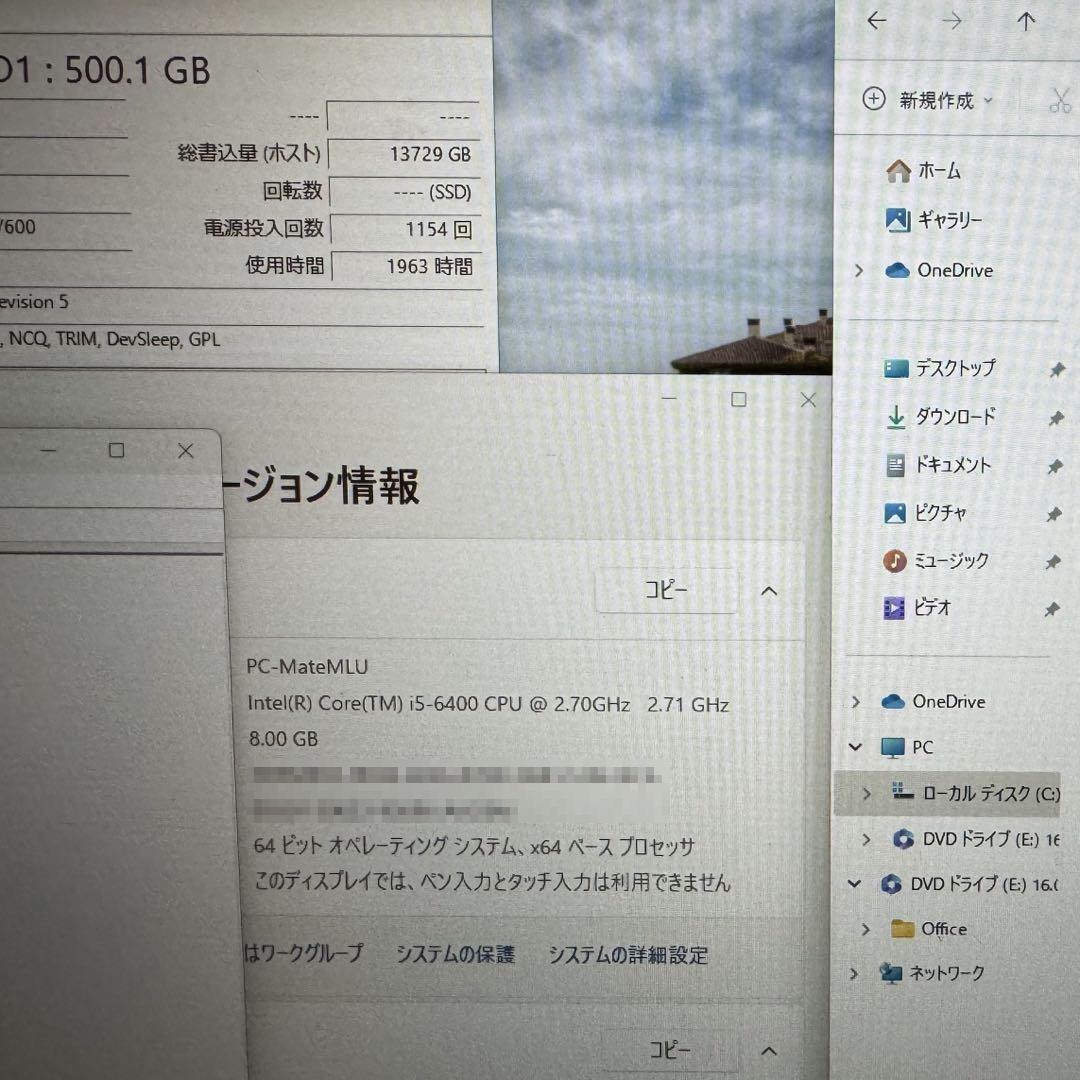Click the pin icon beside ピクチャ

click(x=1053, y=515)
